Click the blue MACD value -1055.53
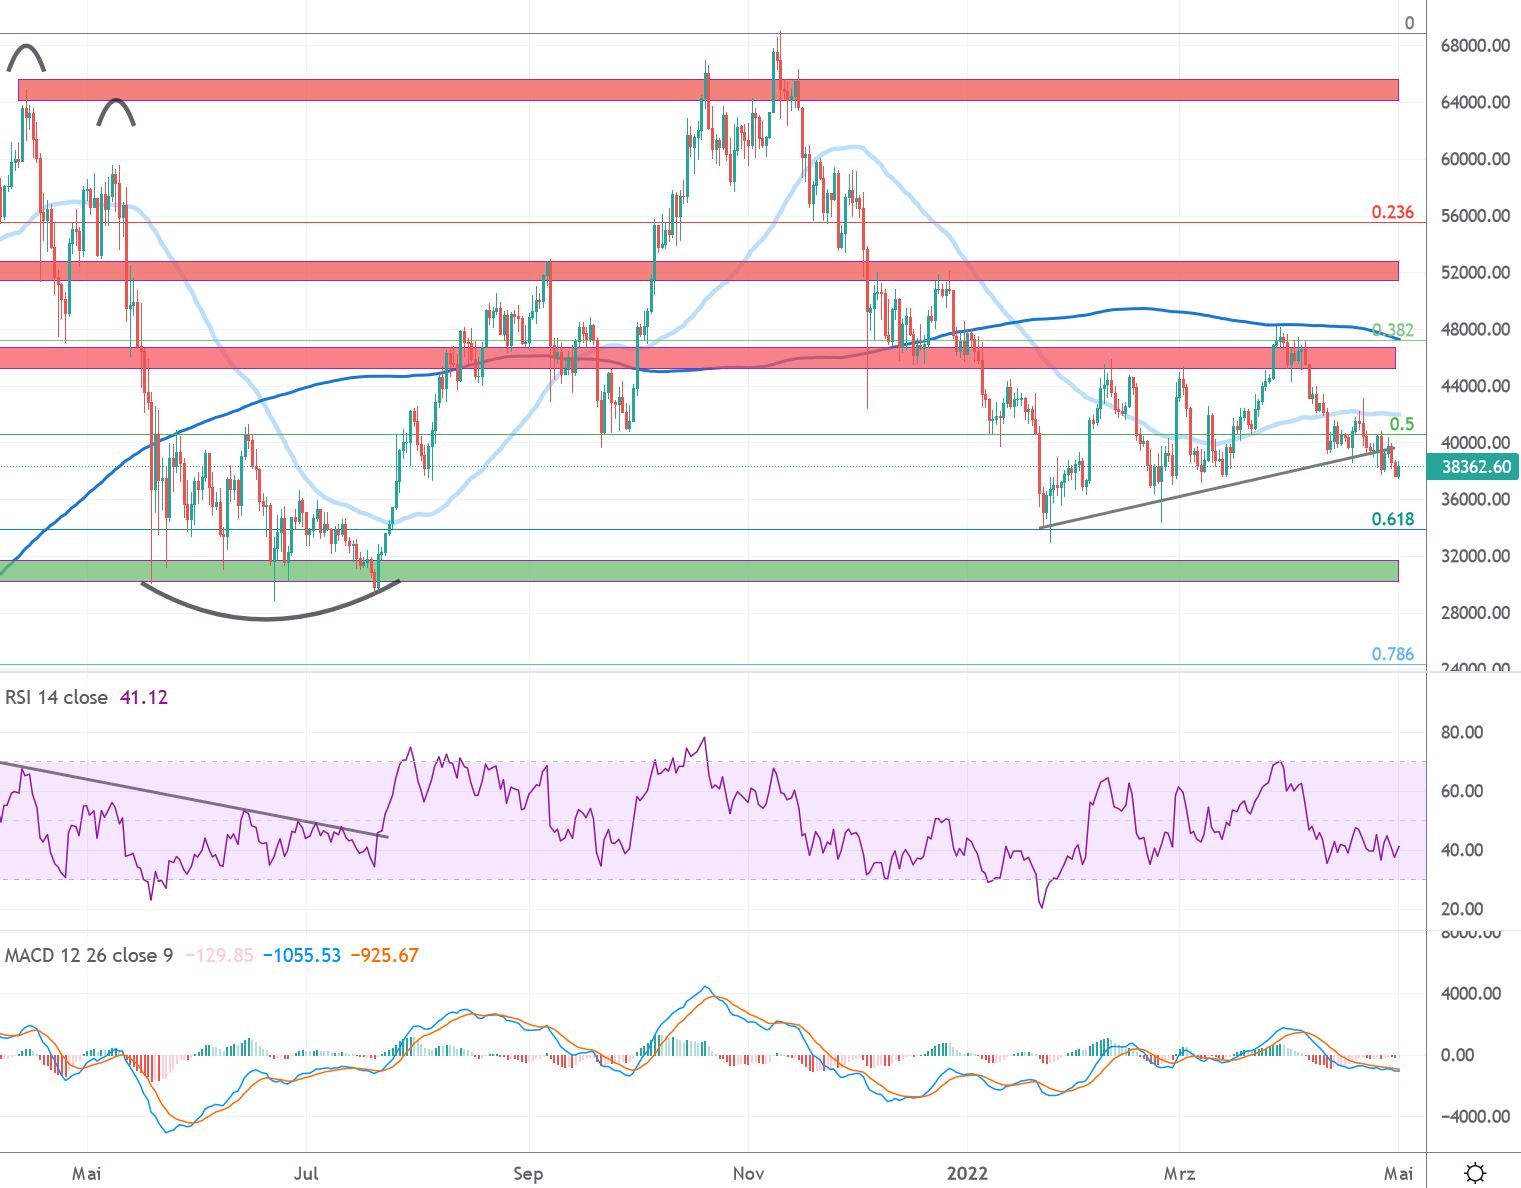Viewport: 1521px width, 1188px height. [x=301, y=955]
